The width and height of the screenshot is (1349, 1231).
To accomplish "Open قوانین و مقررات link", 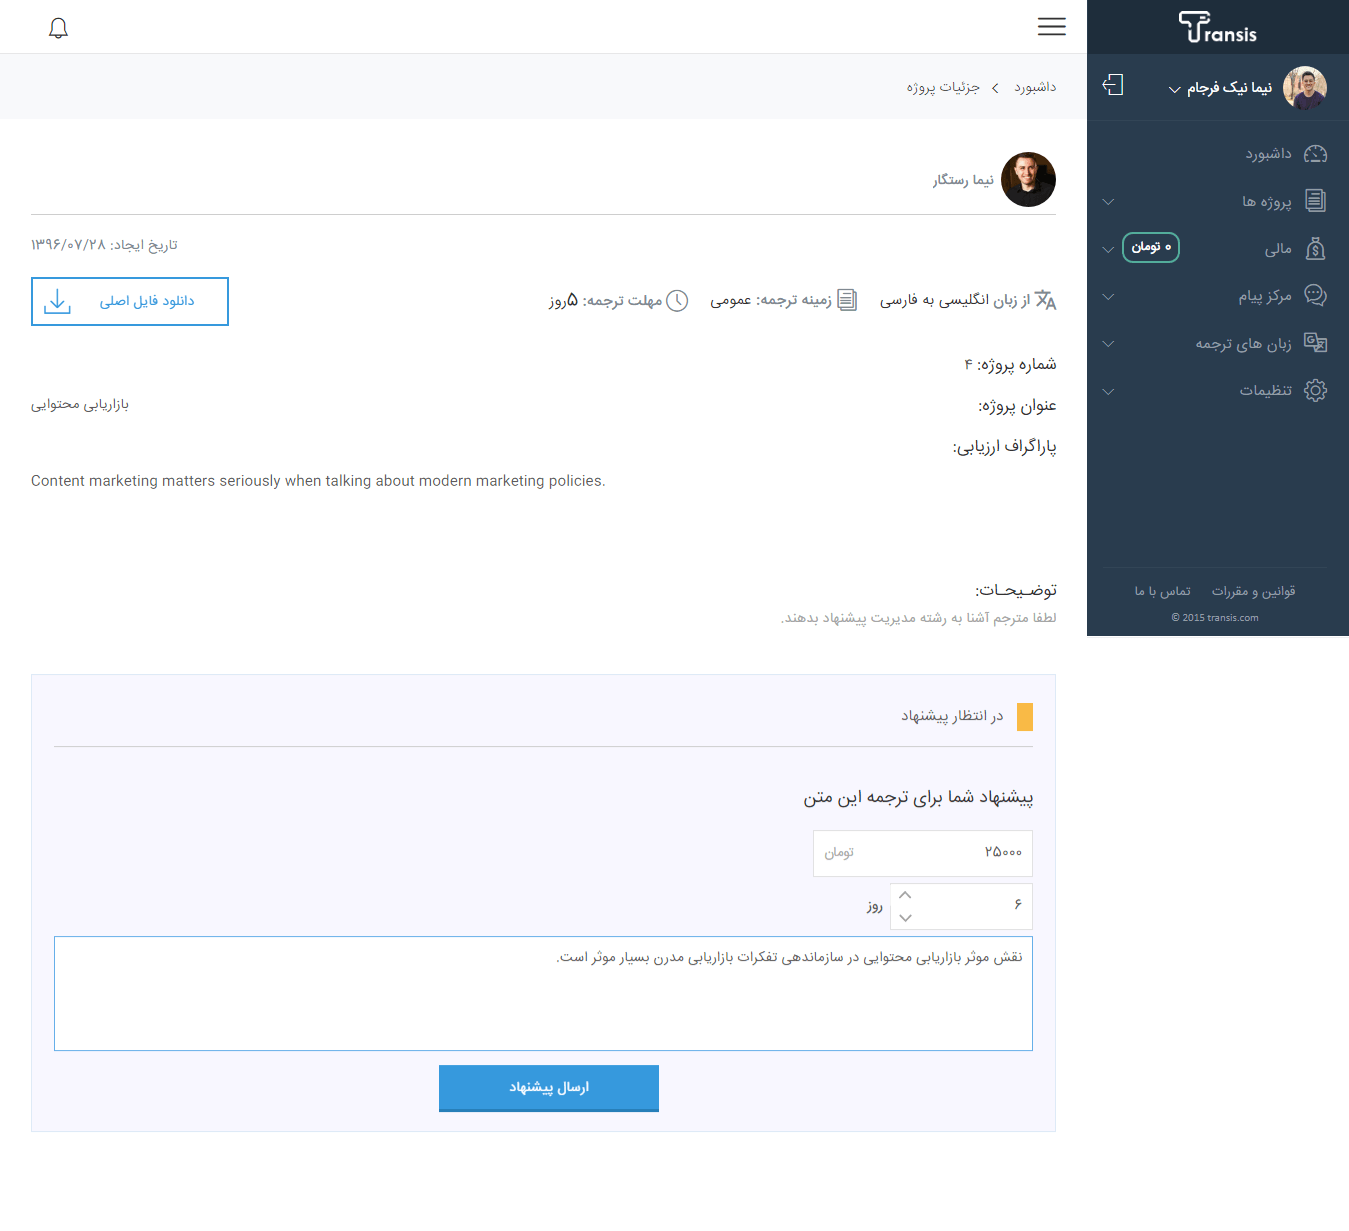I will click(1253, 591).
